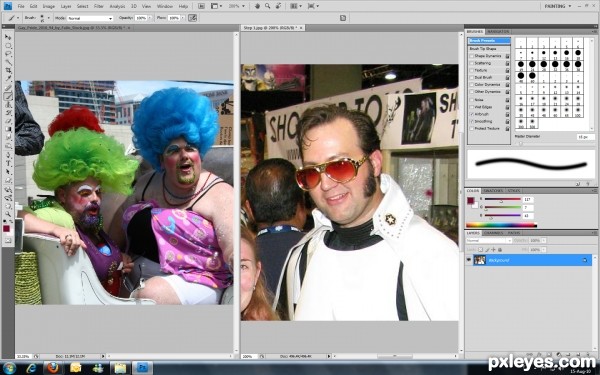Select the Rotate View tool in application bar

click(279, 6)
